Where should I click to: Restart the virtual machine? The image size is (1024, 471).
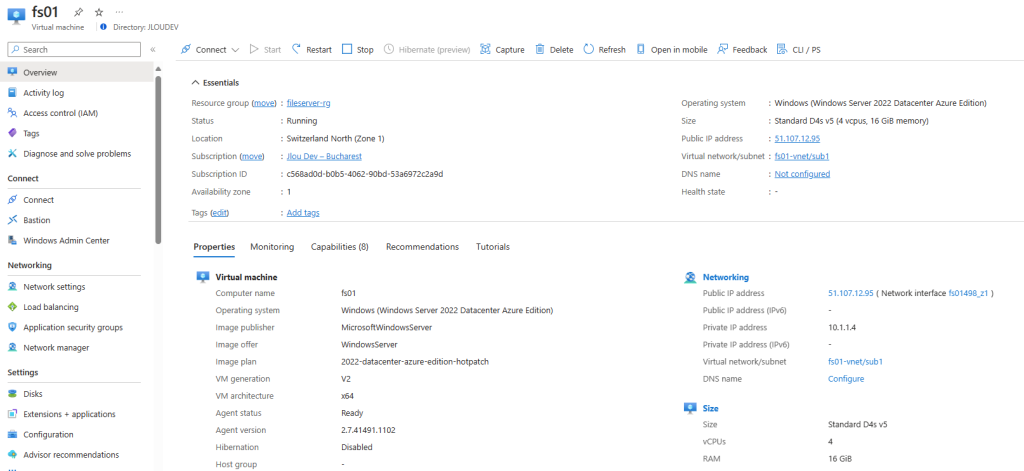click(x=312, y=50)
